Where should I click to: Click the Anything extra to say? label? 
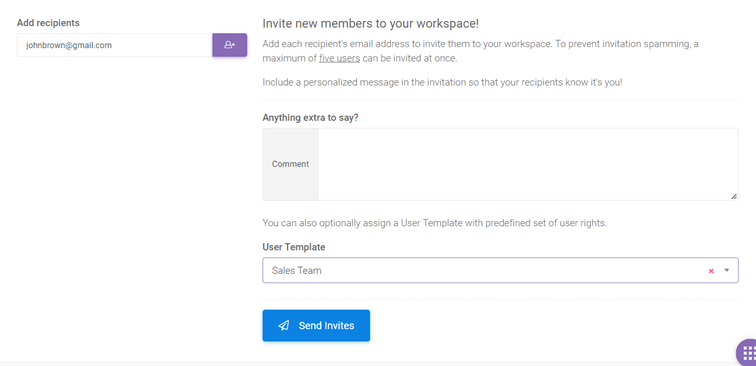[x=310, y=117]
